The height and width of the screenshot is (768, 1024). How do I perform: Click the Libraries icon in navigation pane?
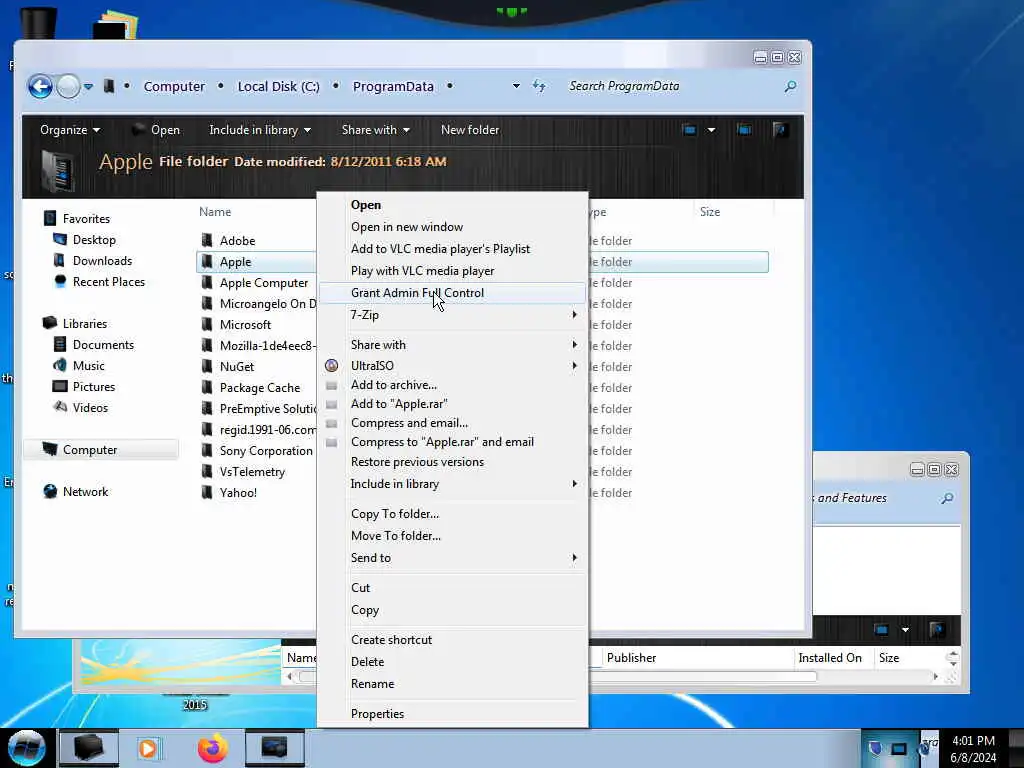click(x=50, y=323)
